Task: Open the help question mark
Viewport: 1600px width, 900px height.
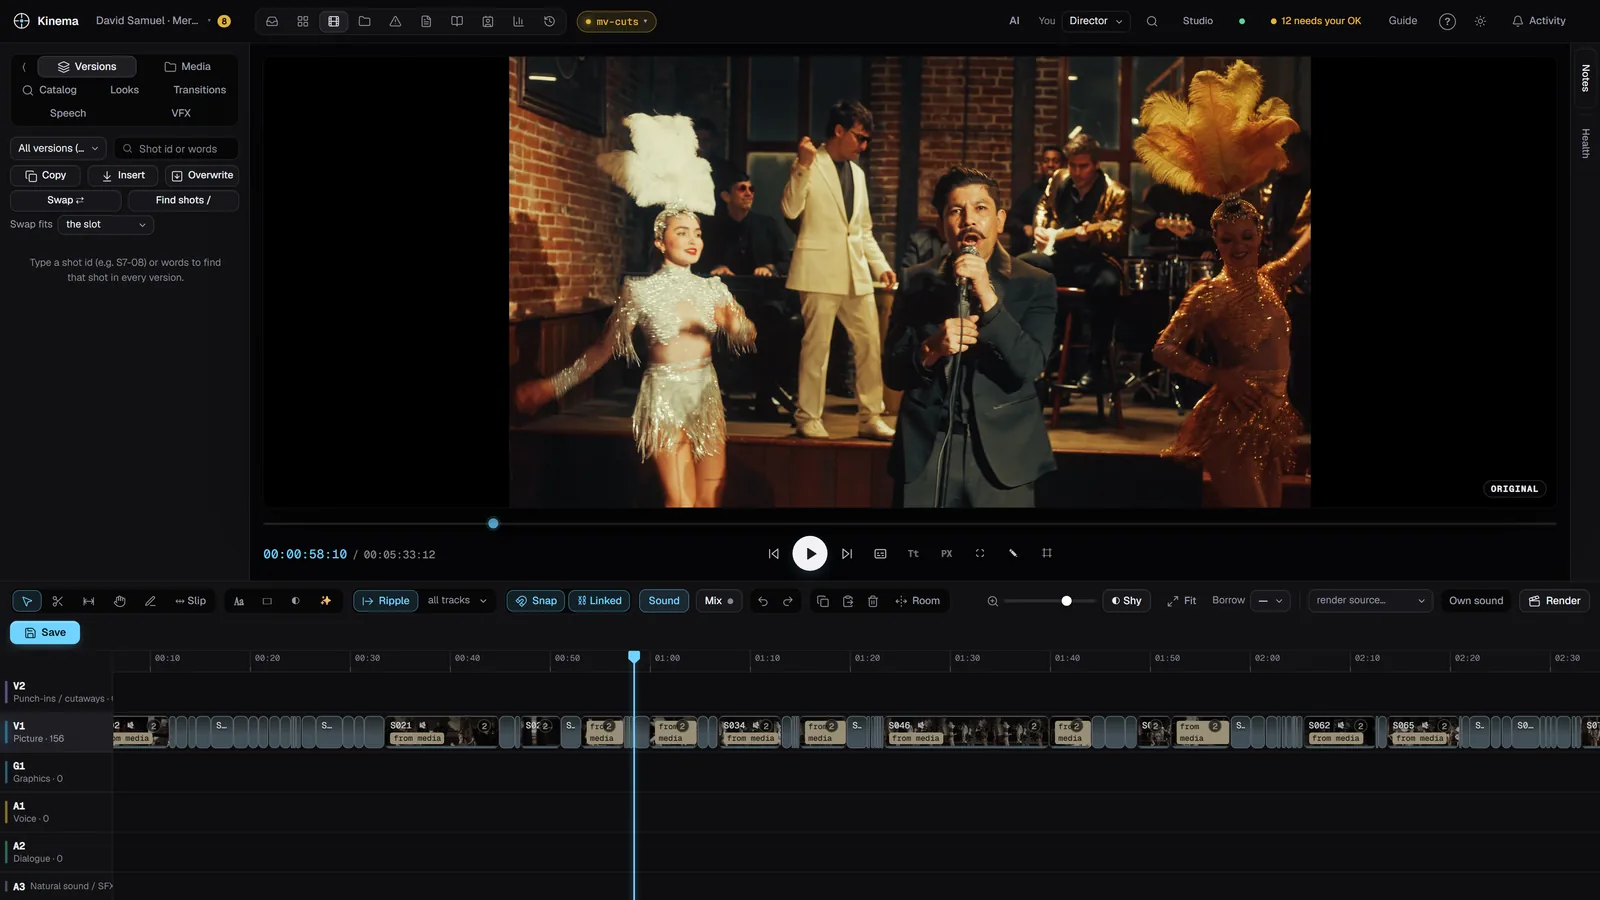Action: (1447, 21)
